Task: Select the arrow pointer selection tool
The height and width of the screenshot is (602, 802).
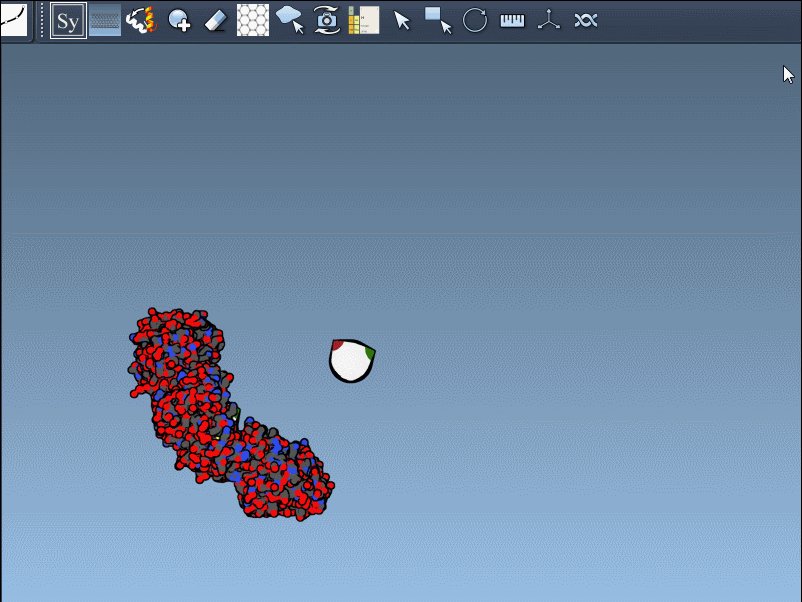Action: click(402, 21)
